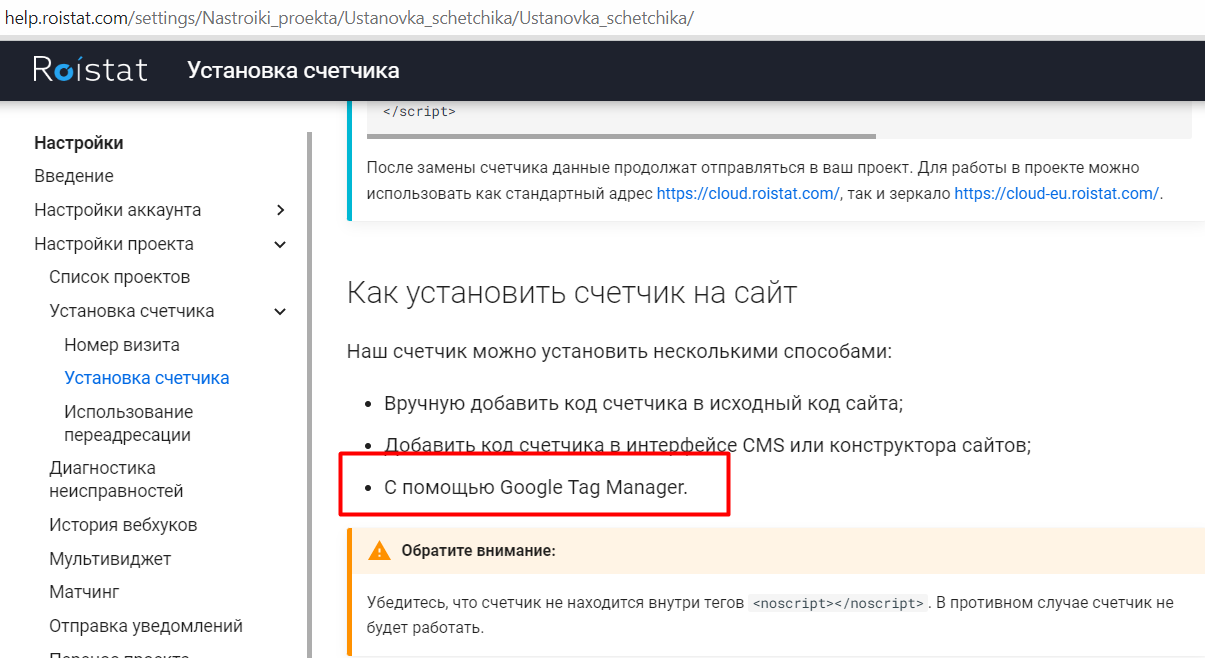
Task: Open История вебхуков page
Action: 123,525
